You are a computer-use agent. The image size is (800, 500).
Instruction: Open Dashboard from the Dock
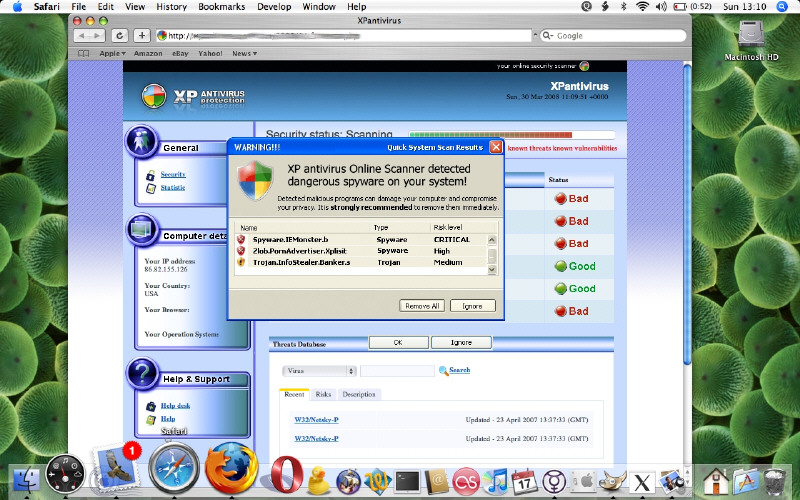coord(65,475)
